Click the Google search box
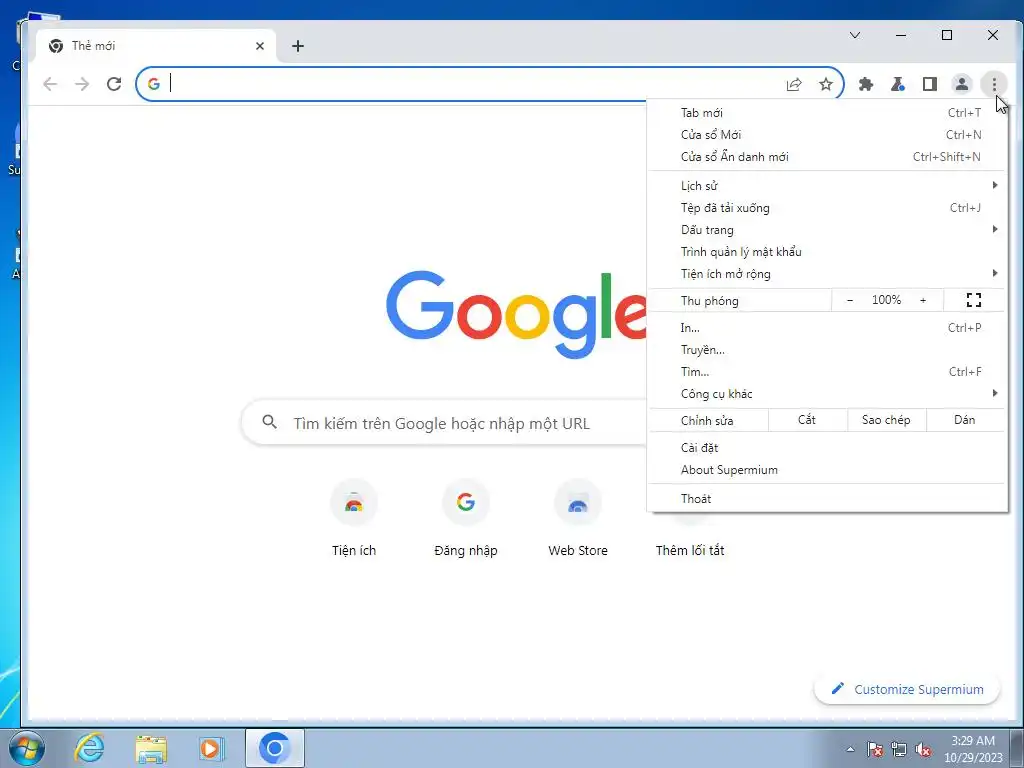 [445, 423]
